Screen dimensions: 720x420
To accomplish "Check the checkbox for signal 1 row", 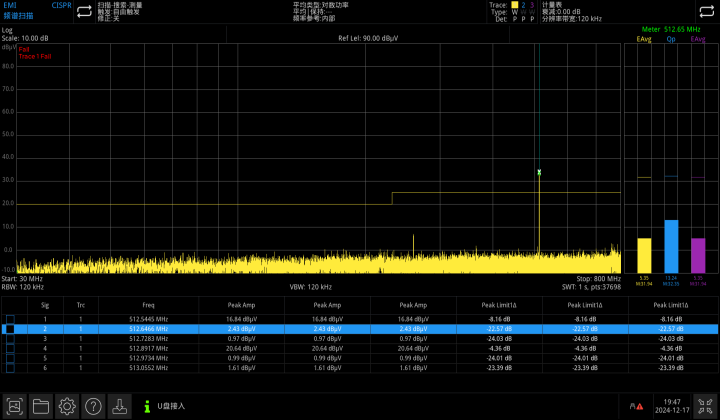I will point(10,318).
